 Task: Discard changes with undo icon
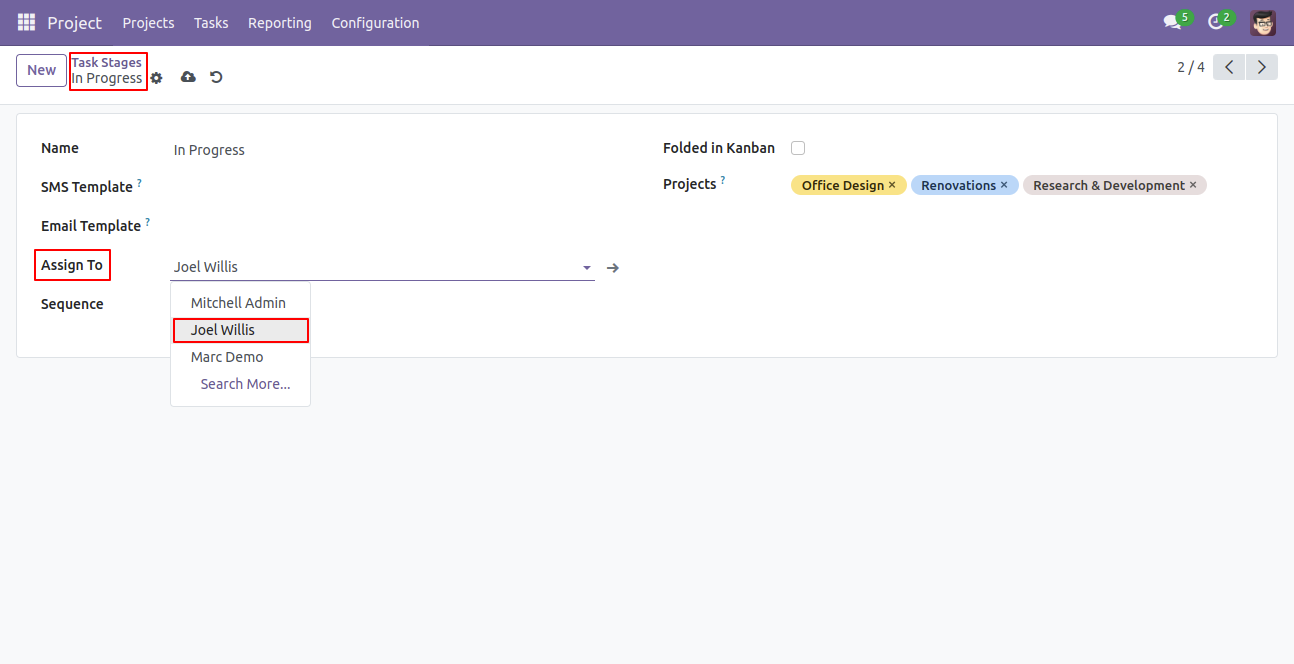coord(216,77)
